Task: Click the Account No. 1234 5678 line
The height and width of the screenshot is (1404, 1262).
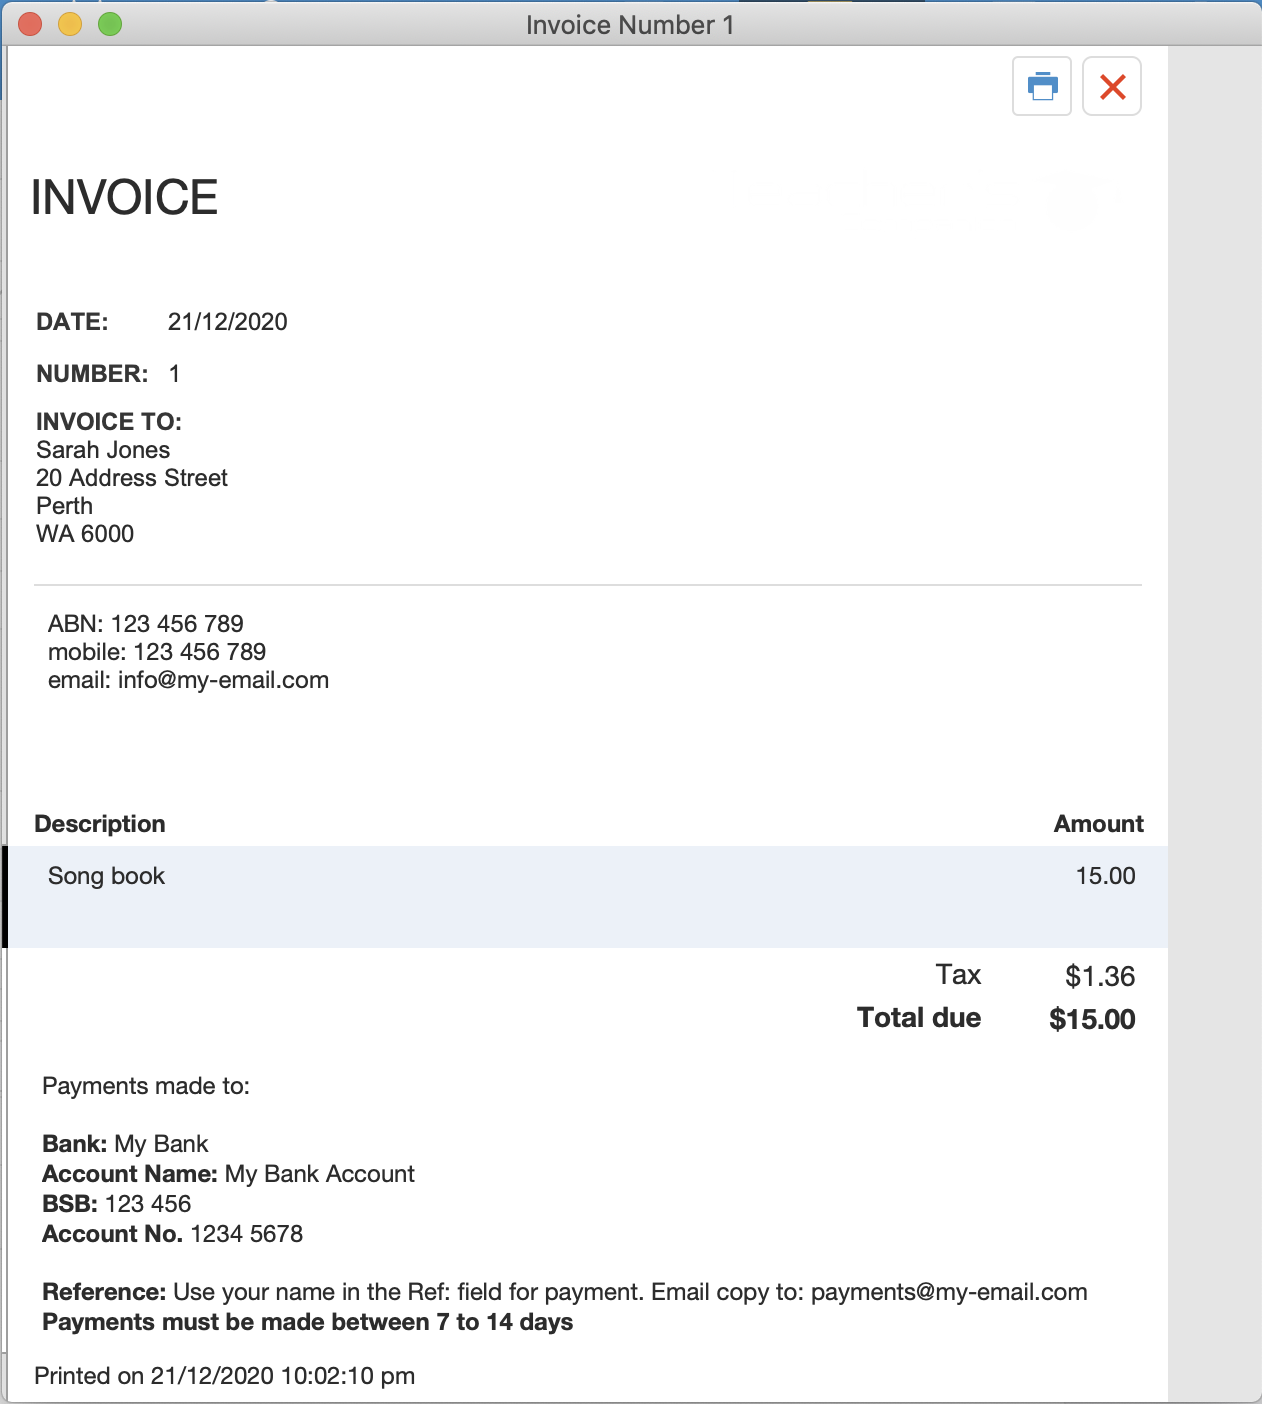Action: coord(172,1234)
